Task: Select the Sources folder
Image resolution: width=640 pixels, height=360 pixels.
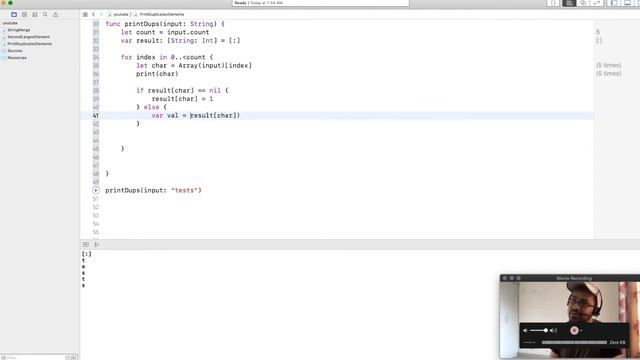Action: pos(15,51)
